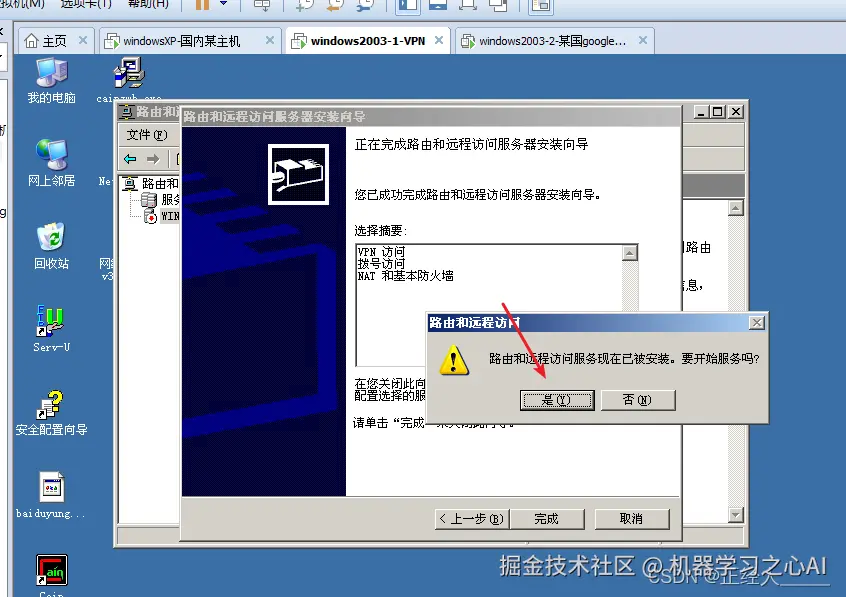Take a snapshot using the clock-plus icon
This screenshot has width=846, height=597.
(305, 5)
